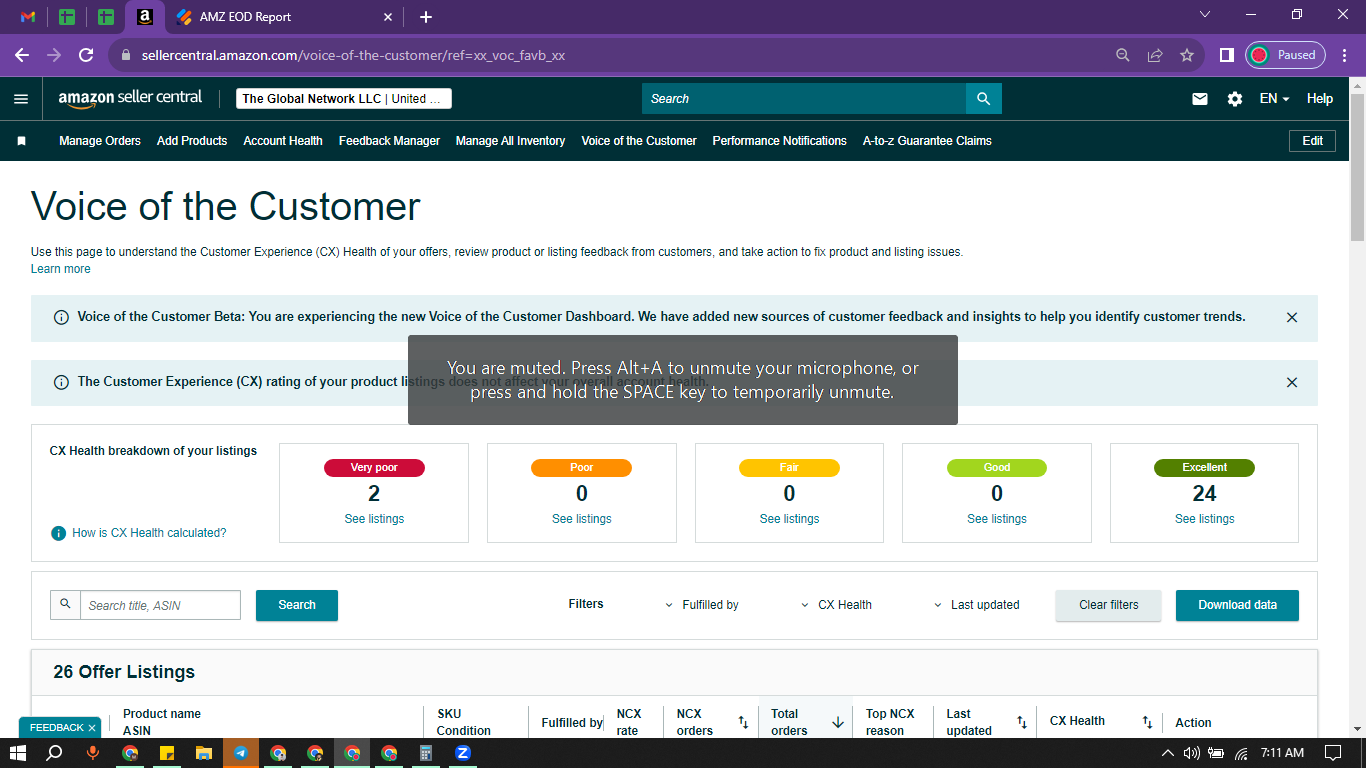
Task: Click the magnifier icon beside the title search field
Action: pos(66,604)
